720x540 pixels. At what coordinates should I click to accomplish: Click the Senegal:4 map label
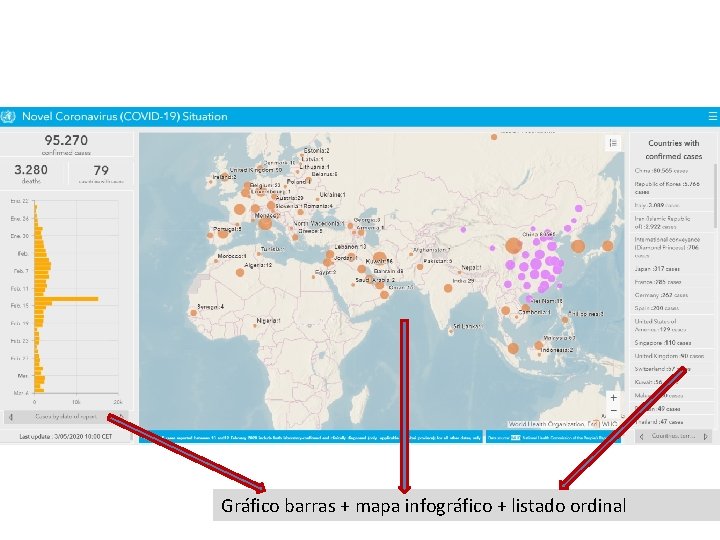[210, 307]
